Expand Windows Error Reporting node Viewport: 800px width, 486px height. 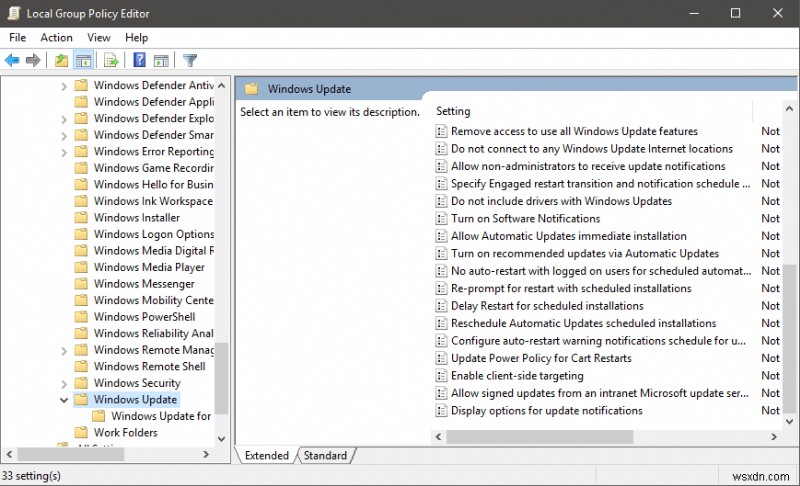point(64,152)
